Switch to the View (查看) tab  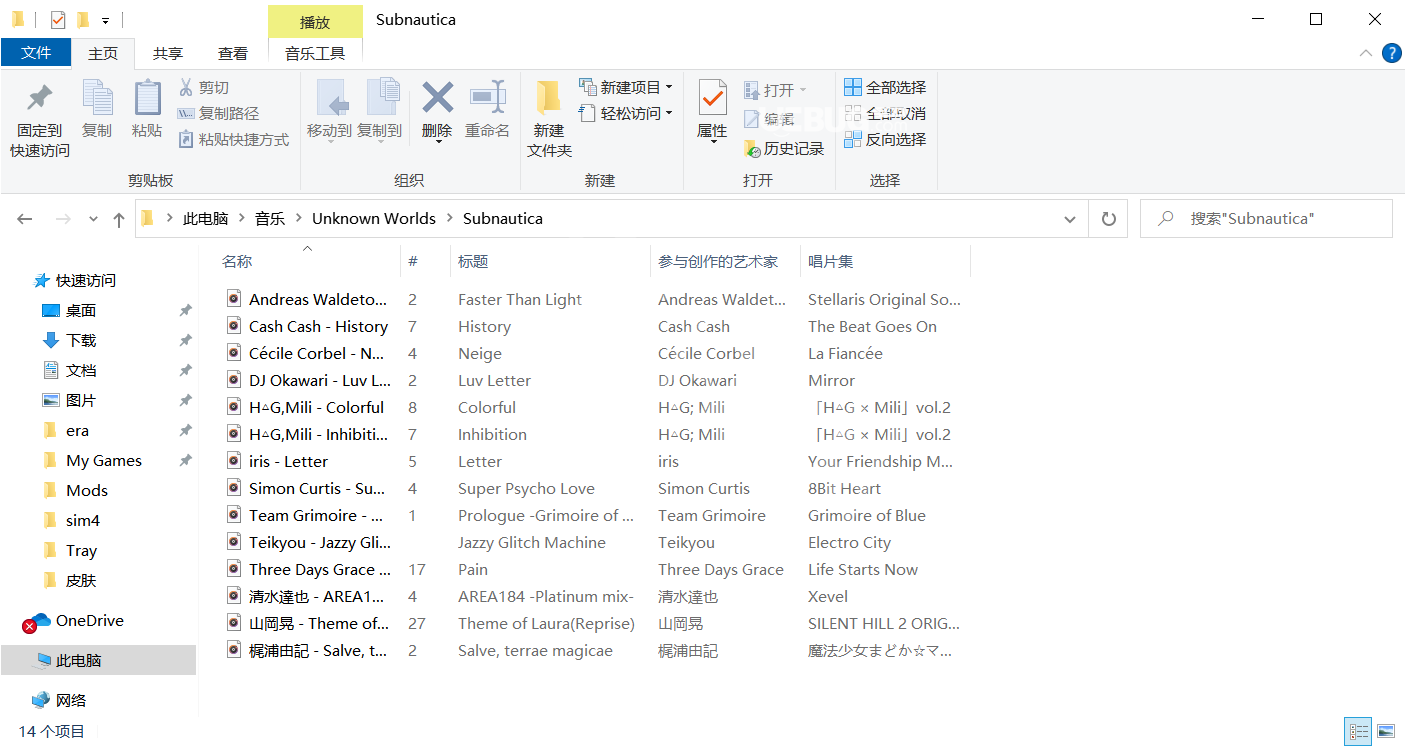pos(233,54)
